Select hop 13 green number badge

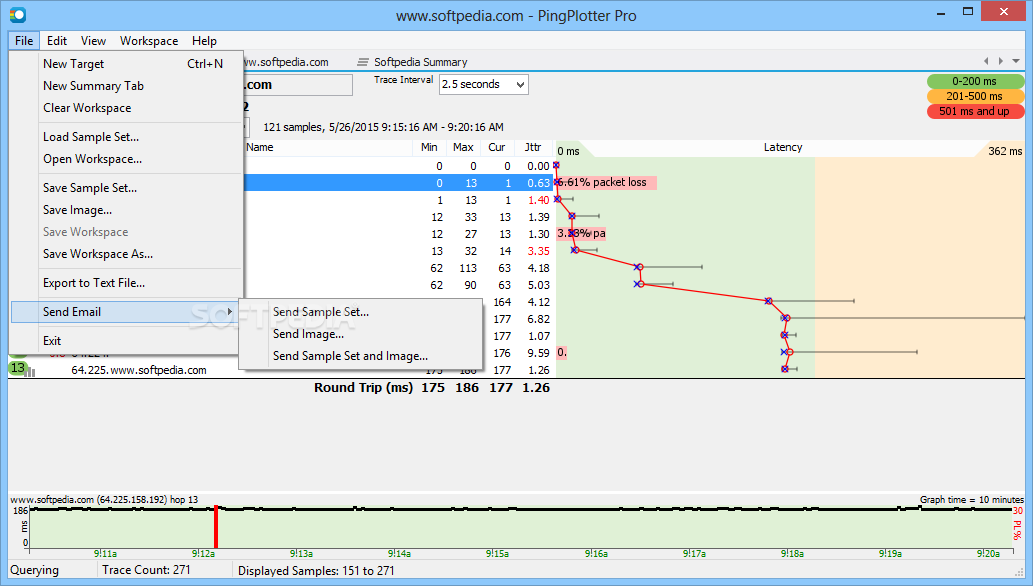click(x=18, y=368)
